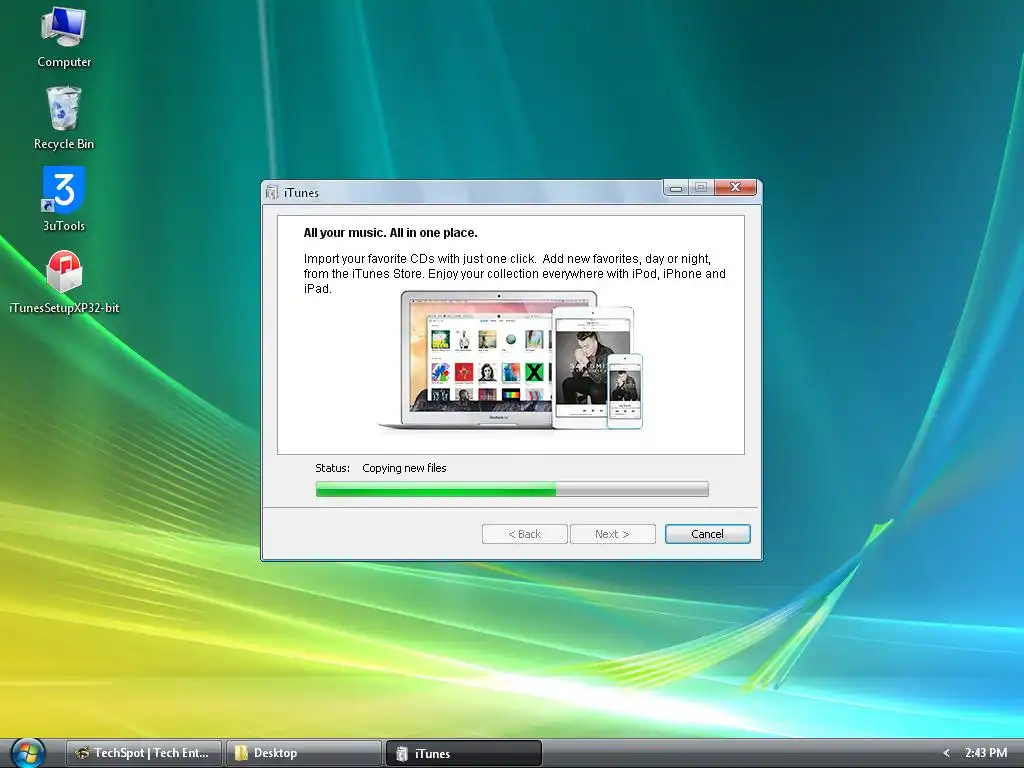
Task: Show hidden tray icons arrow
Action: [946, 753]
